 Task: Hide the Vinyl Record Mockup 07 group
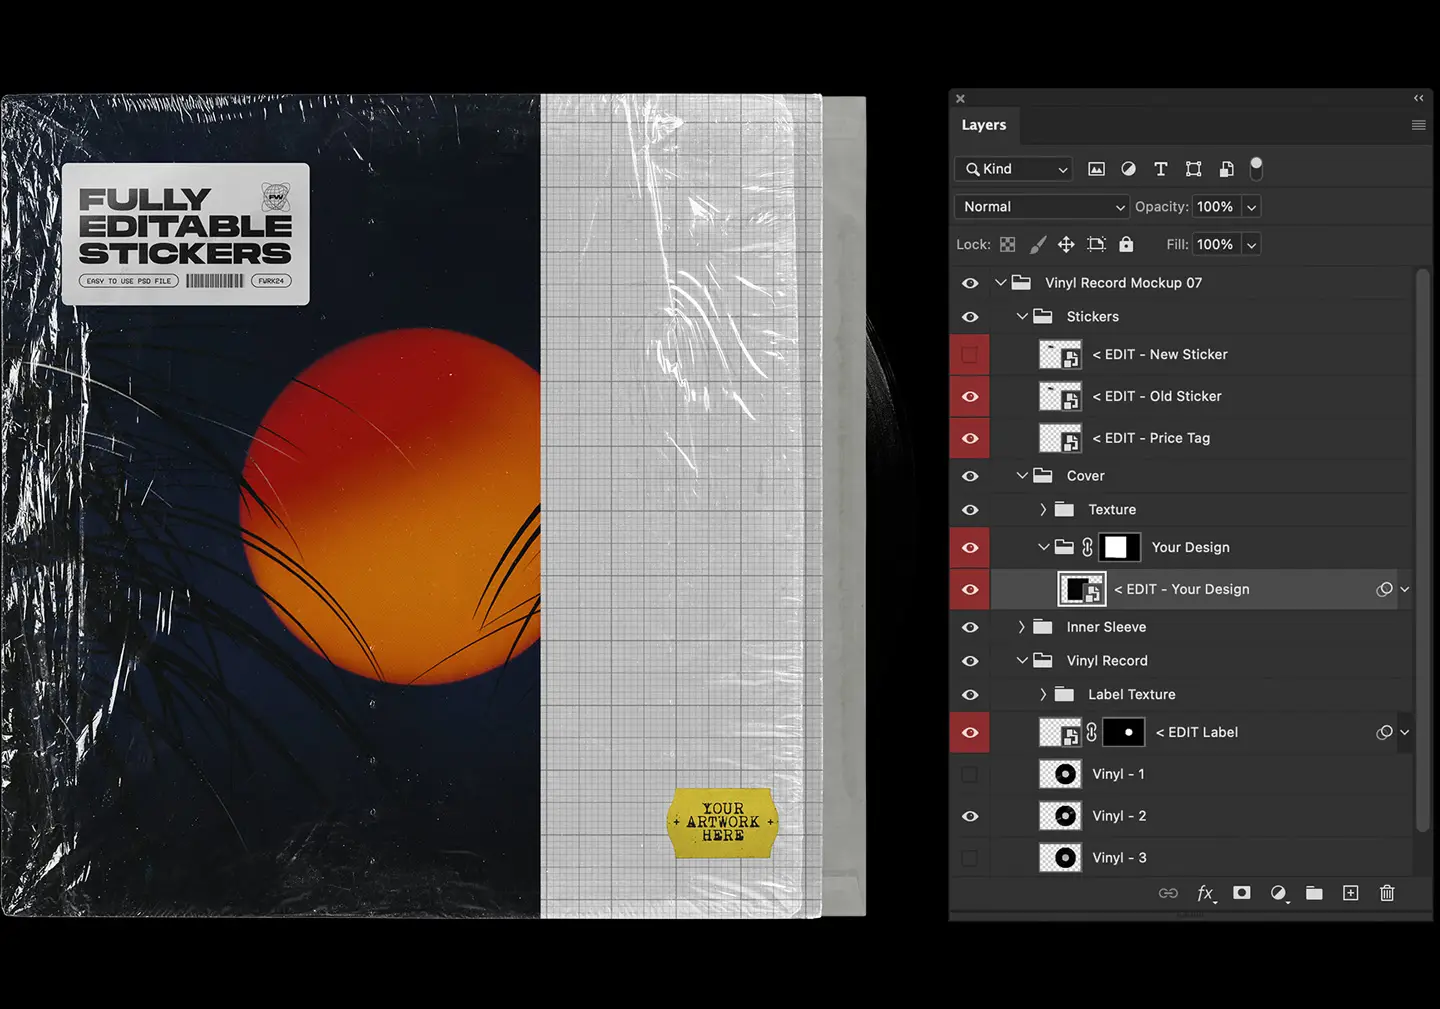970,282
